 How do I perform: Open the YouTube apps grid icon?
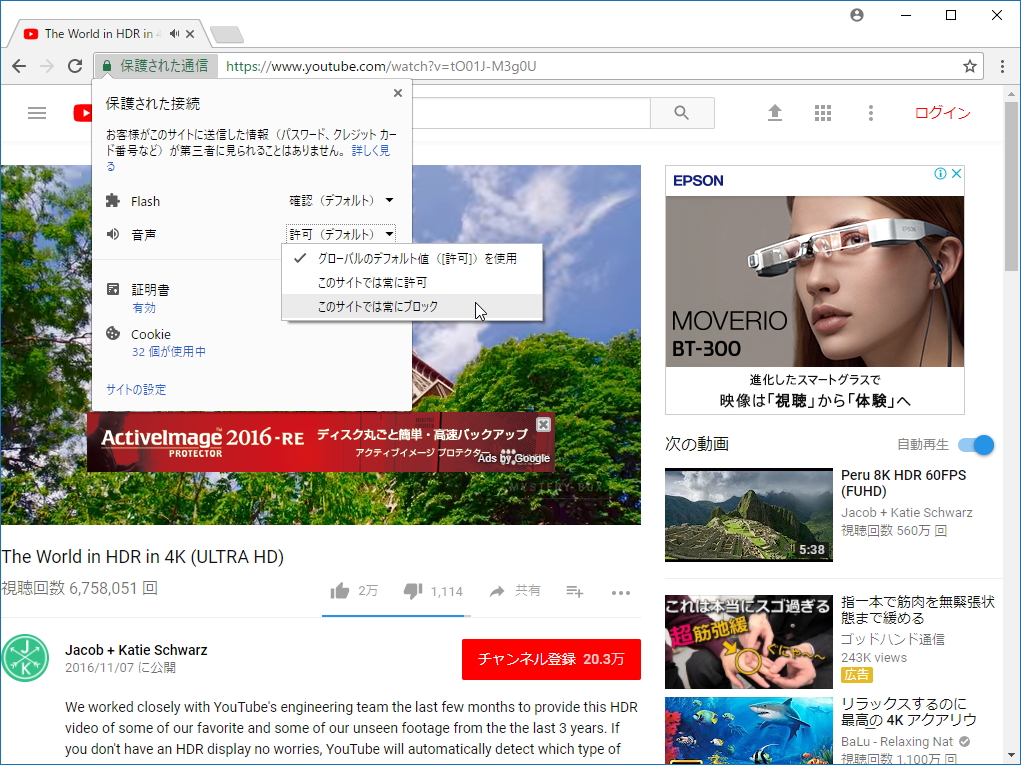coord(822,113)
